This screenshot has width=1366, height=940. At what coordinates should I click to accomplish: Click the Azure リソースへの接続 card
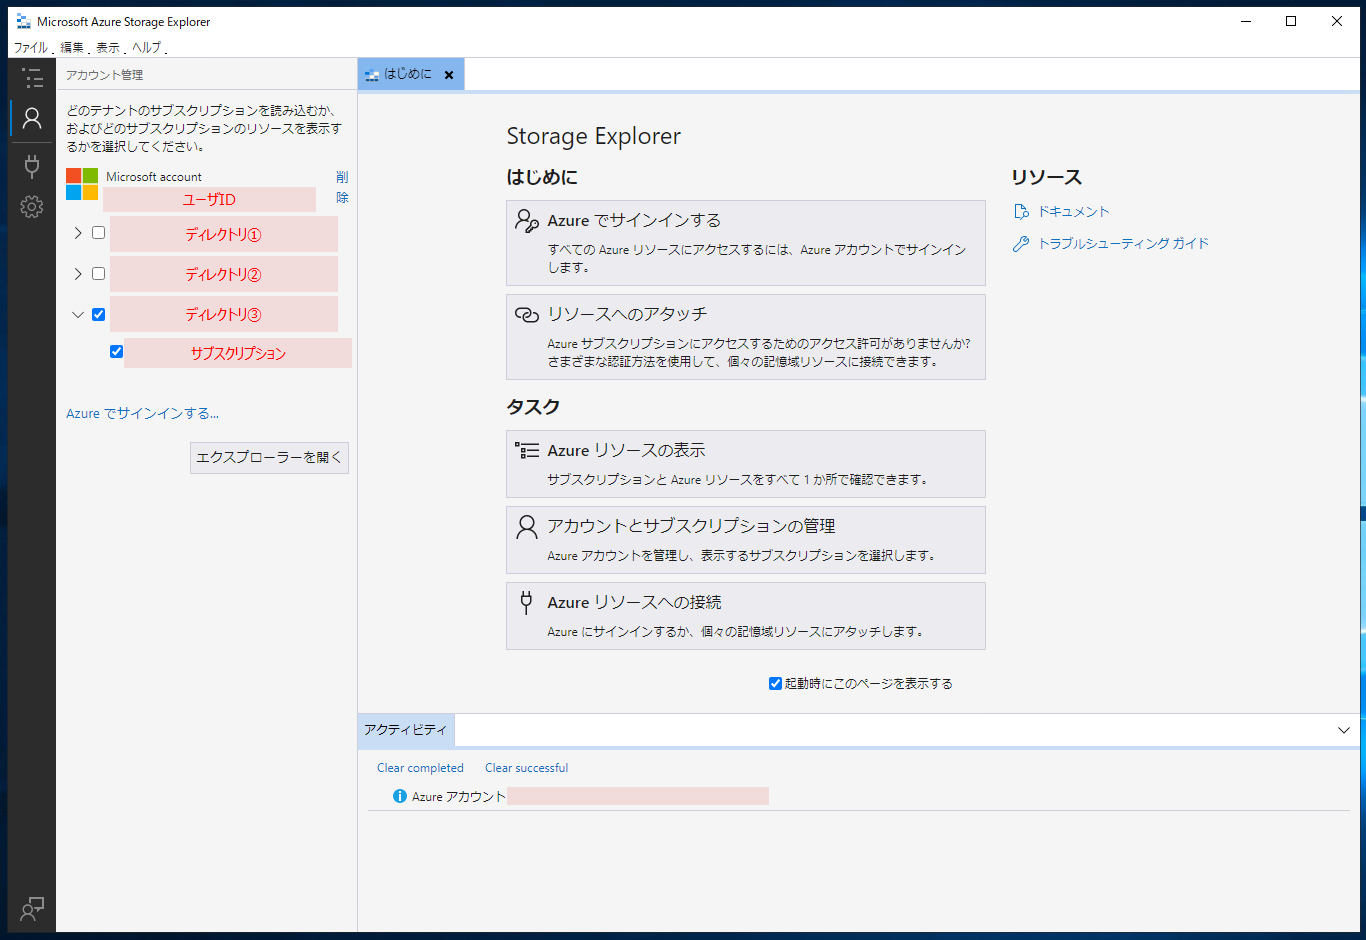746,616
